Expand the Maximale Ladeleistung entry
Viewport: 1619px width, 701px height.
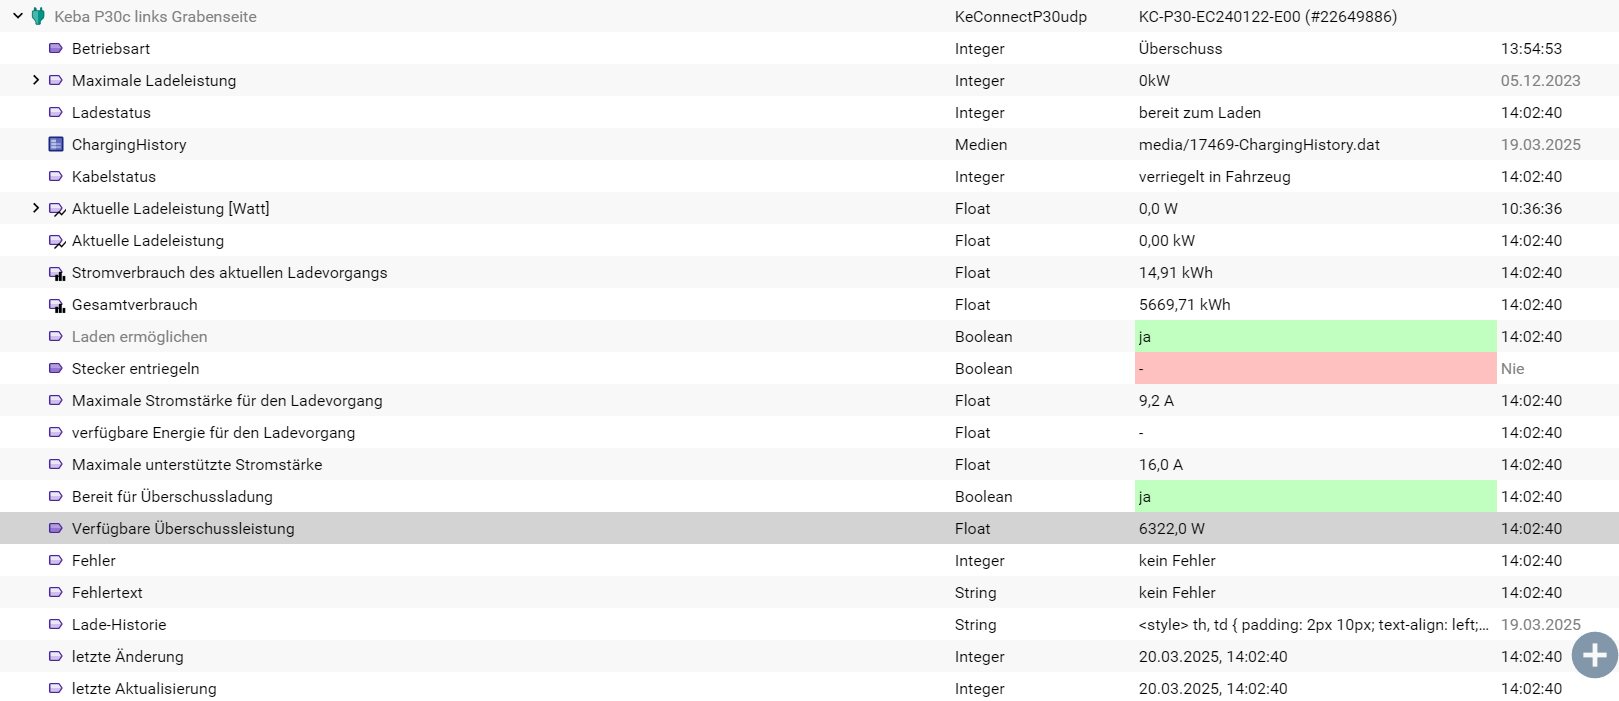(x=36, y=80)
